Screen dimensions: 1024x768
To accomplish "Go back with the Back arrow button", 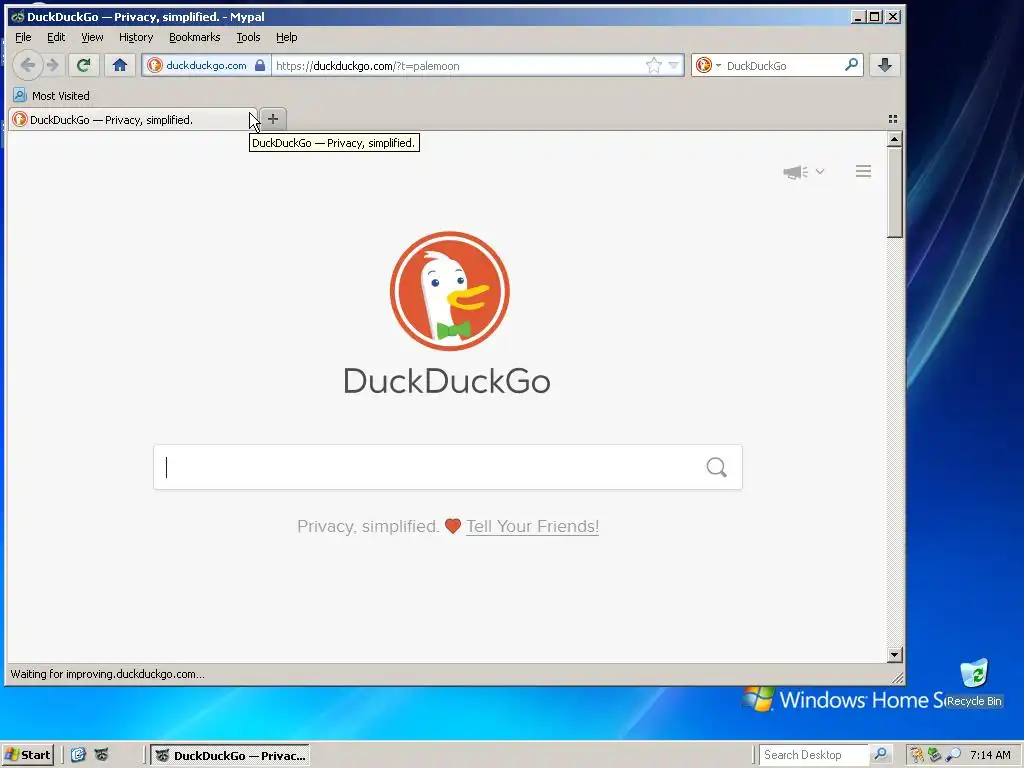I will [x=27, y=65].
